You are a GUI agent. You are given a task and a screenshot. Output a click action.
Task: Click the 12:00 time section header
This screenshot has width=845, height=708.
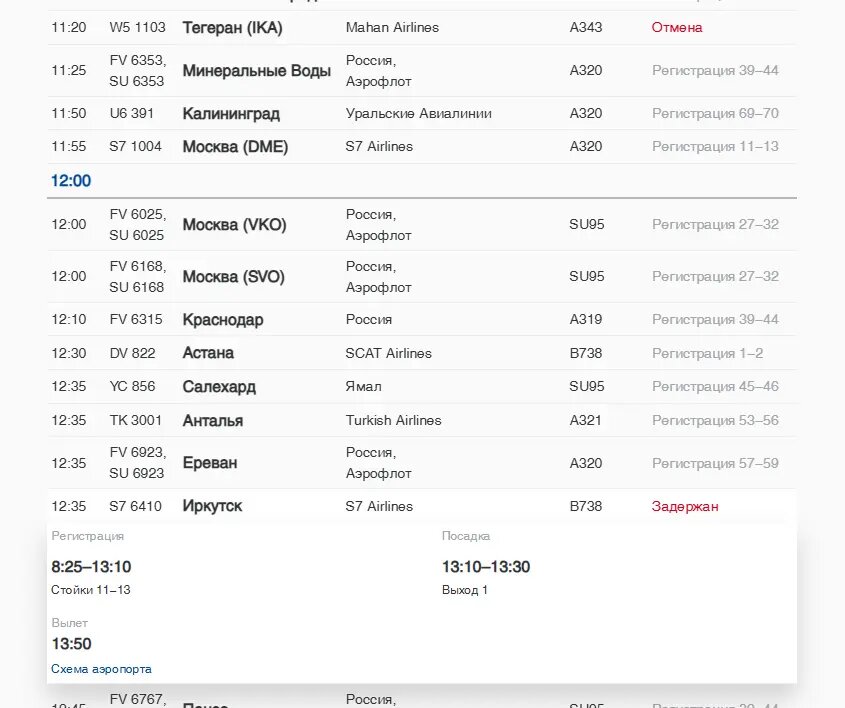(71, 181)
